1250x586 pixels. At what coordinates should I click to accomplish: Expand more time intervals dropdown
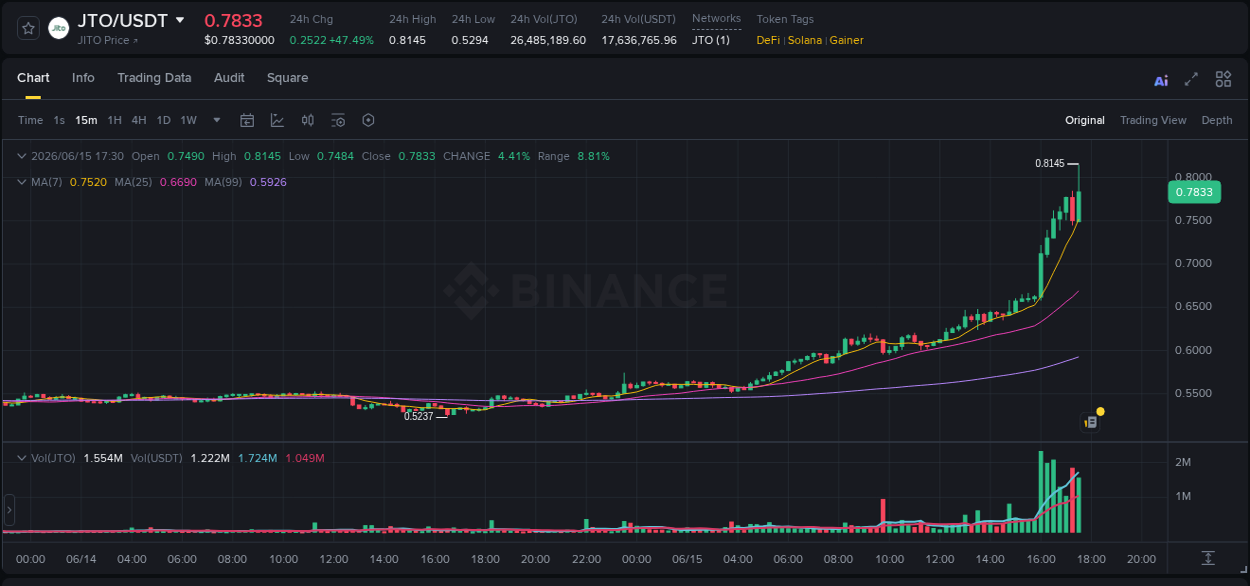click(x=217, y=120)
